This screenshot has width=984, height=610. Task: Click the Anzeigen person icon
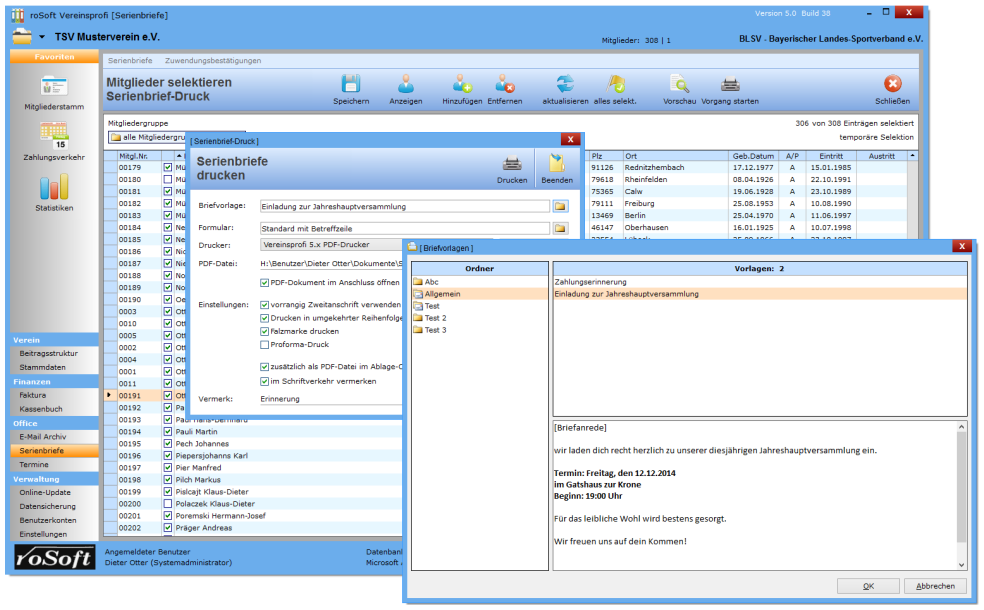click(405, 85)
